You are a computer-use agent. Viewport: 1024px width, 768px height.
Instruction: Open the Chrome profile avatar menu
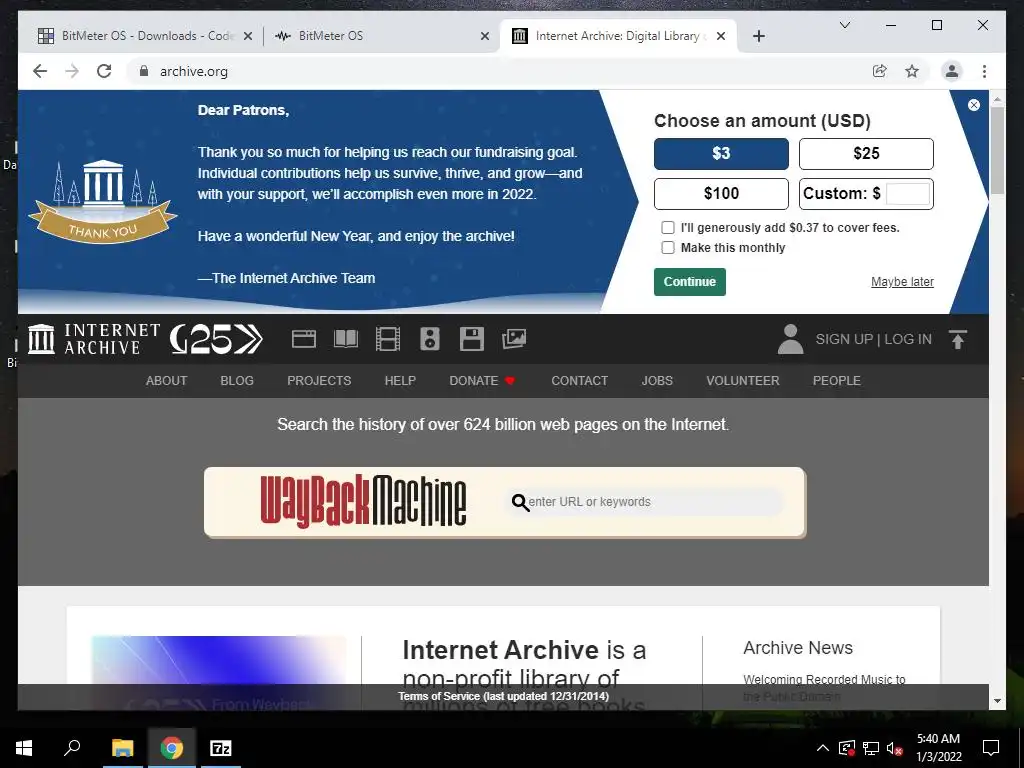(952, 71)
